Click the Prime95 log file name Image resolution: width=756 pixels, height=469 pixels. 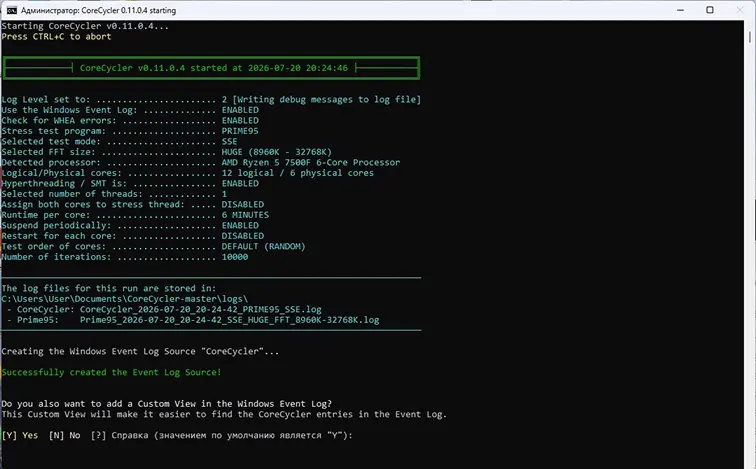pos(230,320)
